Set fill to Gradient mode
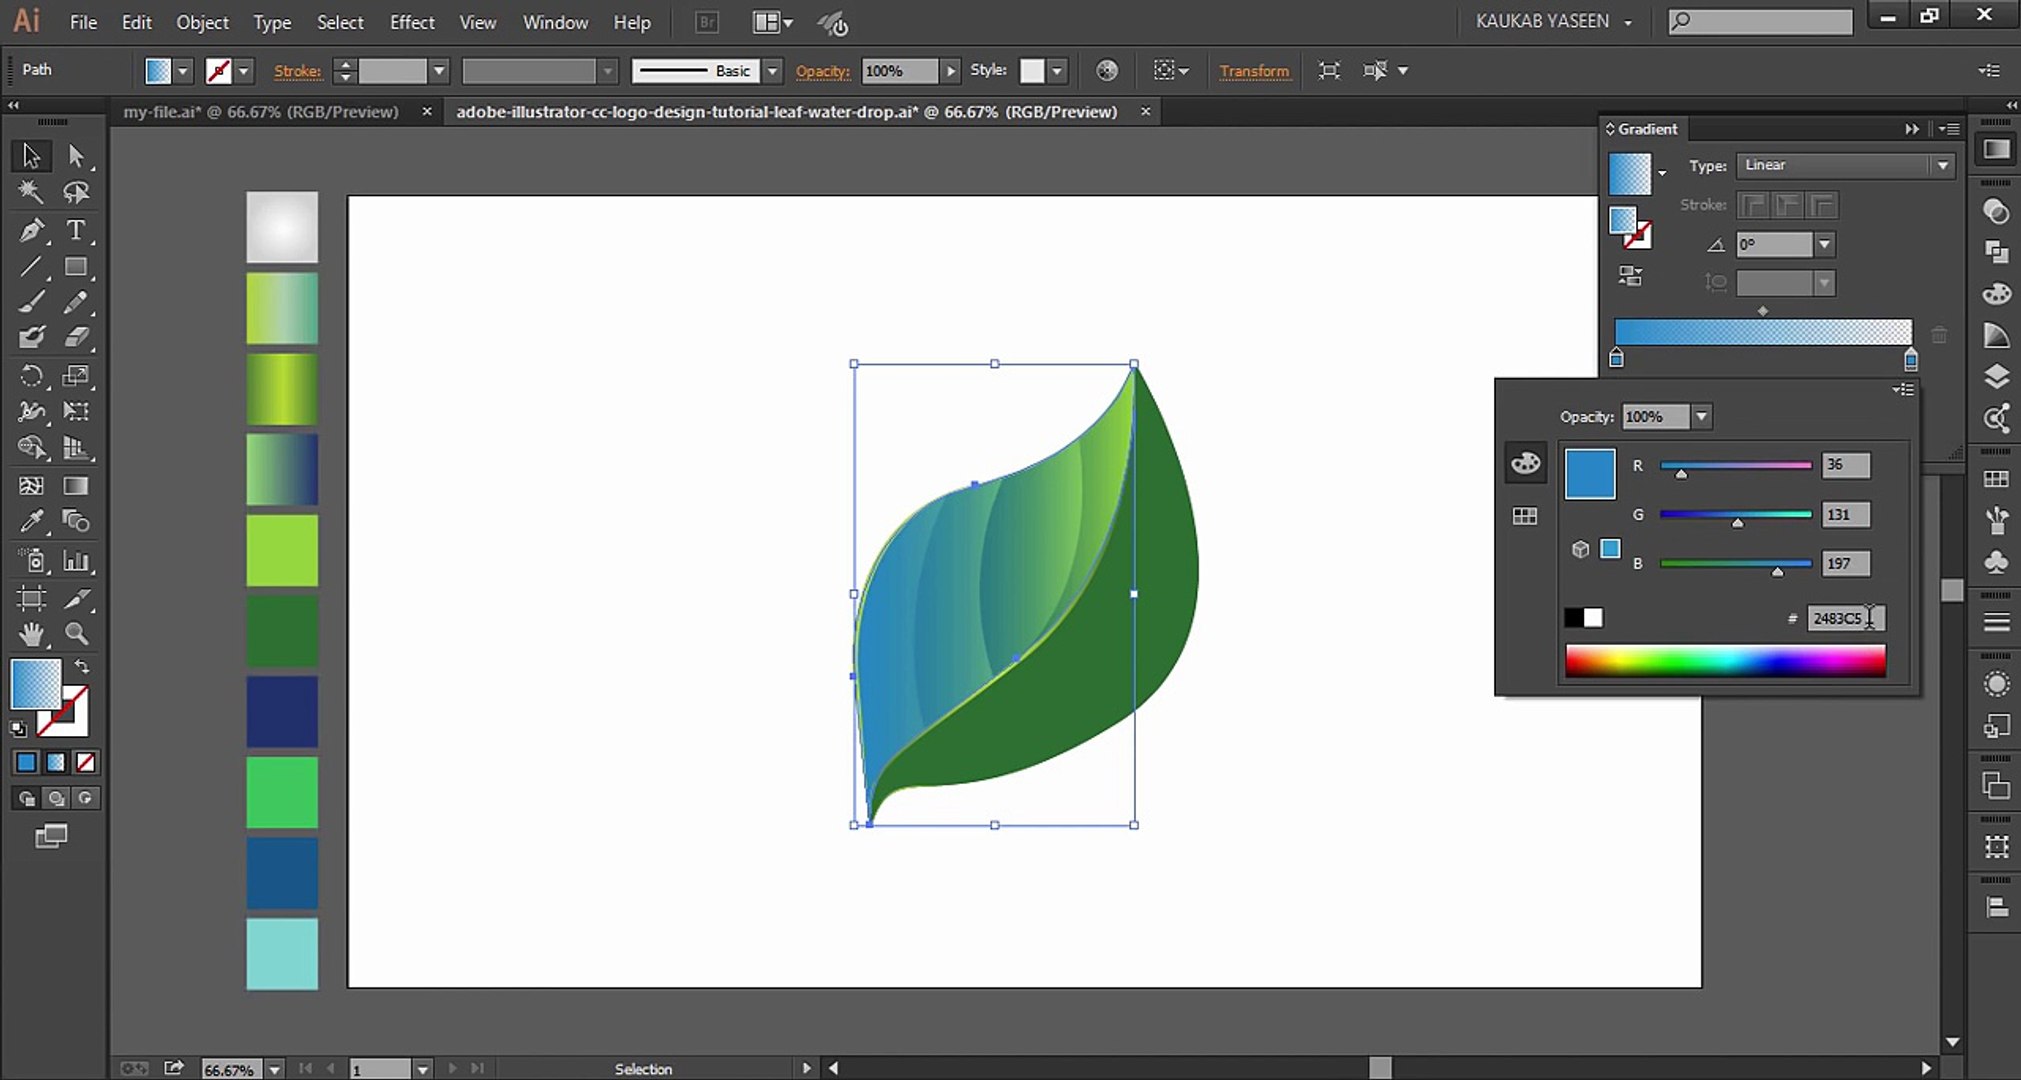The height and width of the screenshot is (1080, 2021). coord(56,763)
